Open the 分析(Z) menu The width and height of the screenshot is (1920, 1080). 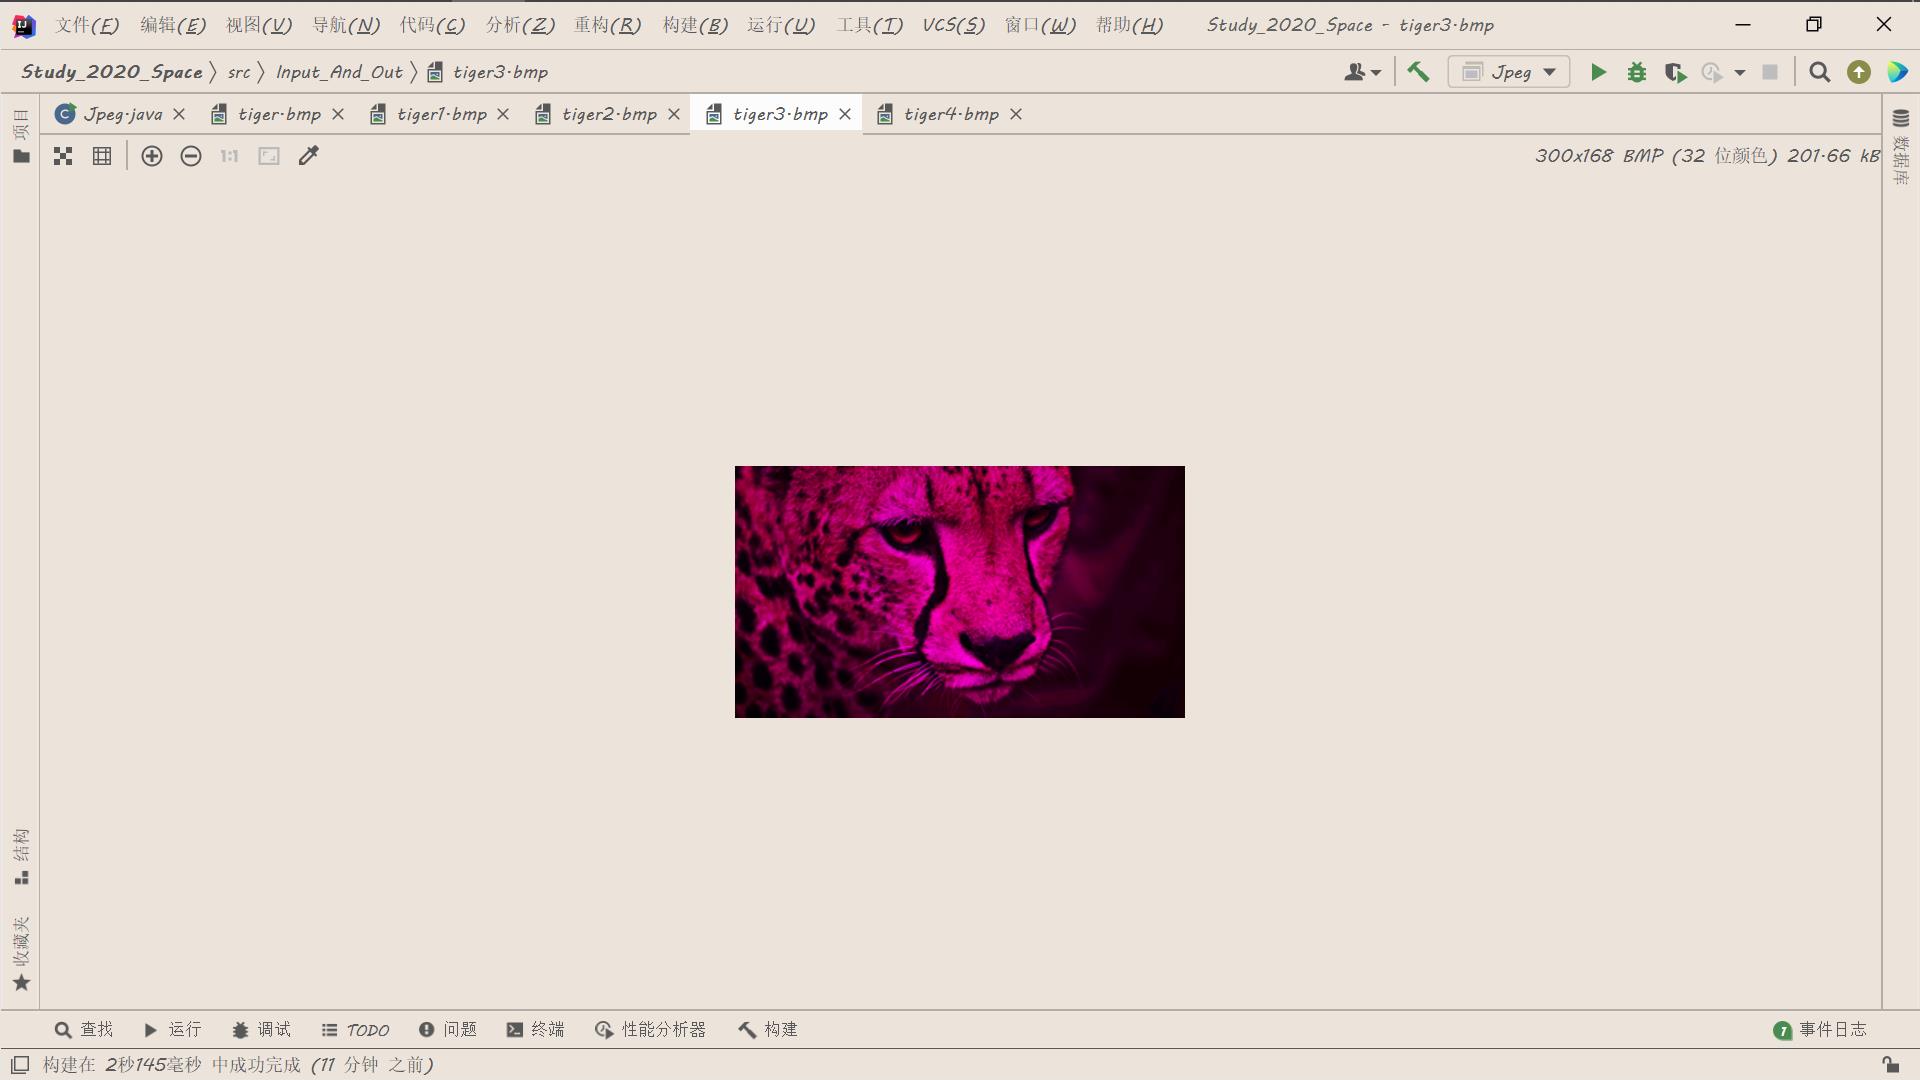pyautogui.click(x=520, y=25)
